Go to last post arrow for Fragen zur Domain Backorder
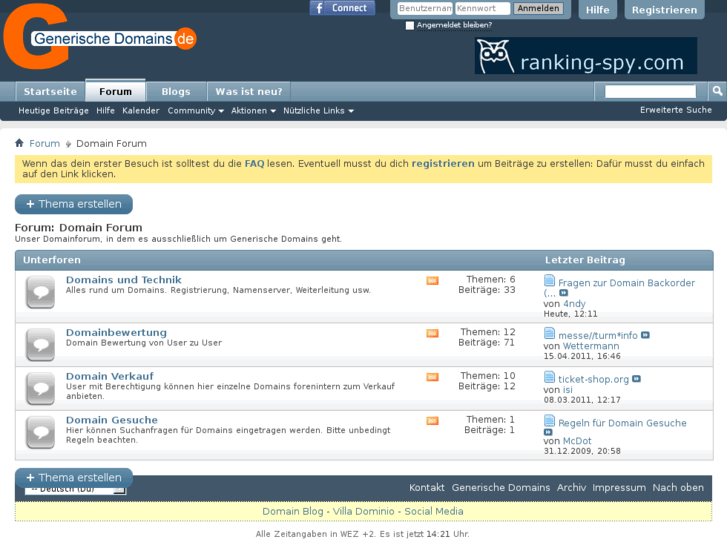The height and width of the screenshot is (545, 727). [x=563, y=293]
